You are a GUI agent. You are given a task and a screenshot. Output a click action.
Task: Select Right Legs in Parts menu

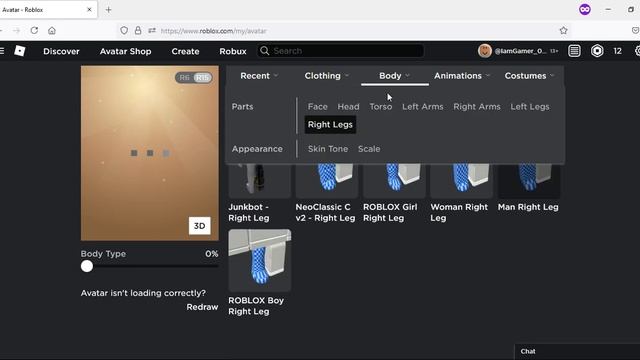330,124
